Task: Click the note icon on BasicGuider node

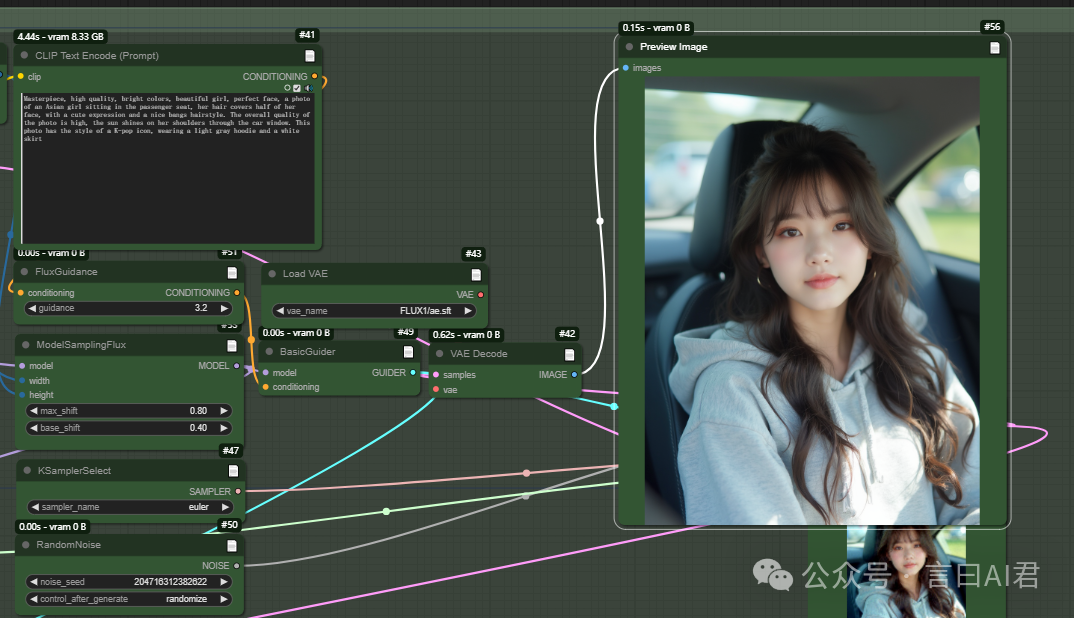Action: [x=408, y=351]
